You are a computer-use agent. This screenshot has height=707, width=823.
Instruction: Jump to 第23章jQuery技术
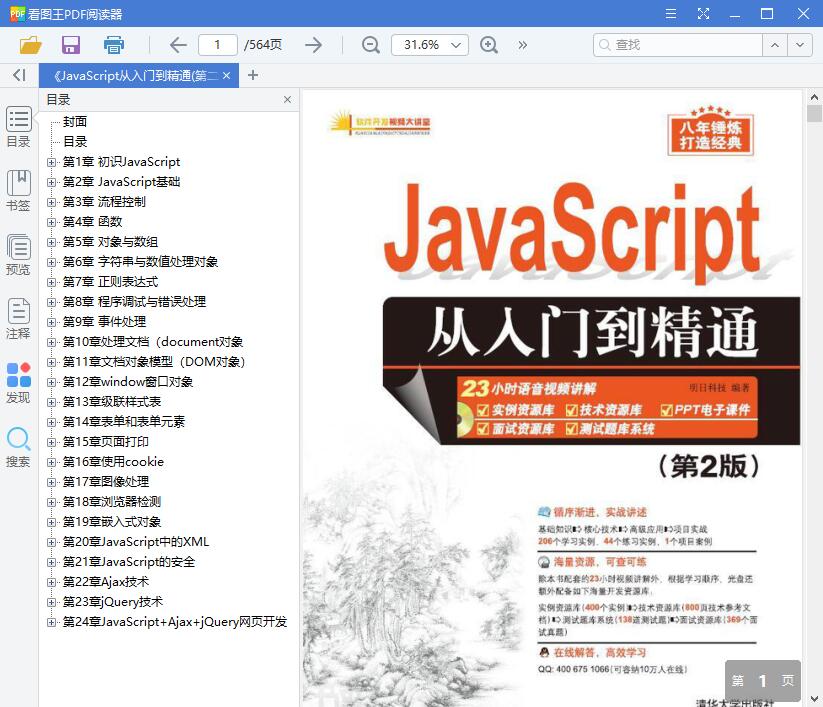113,602
